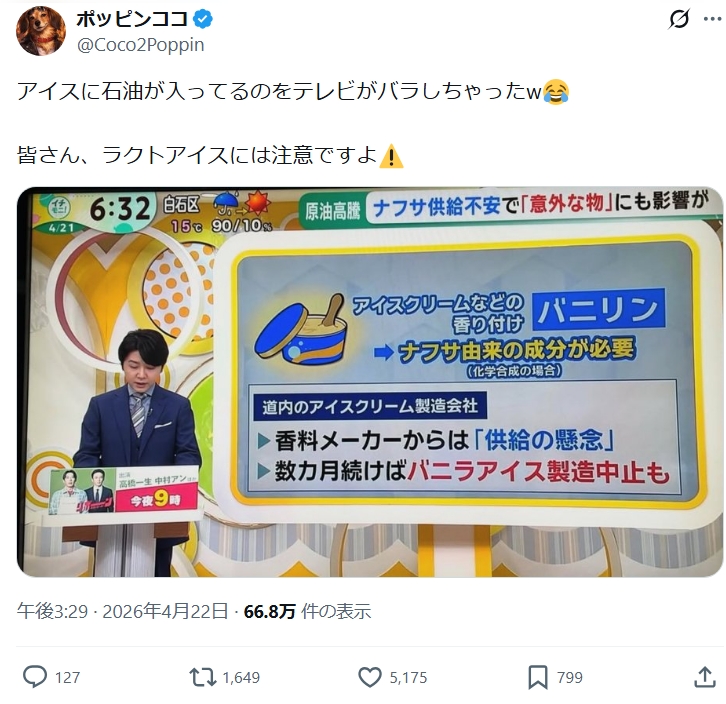Click the 1,649 reposts count
The image size is (726, 704).
[241, 678]
